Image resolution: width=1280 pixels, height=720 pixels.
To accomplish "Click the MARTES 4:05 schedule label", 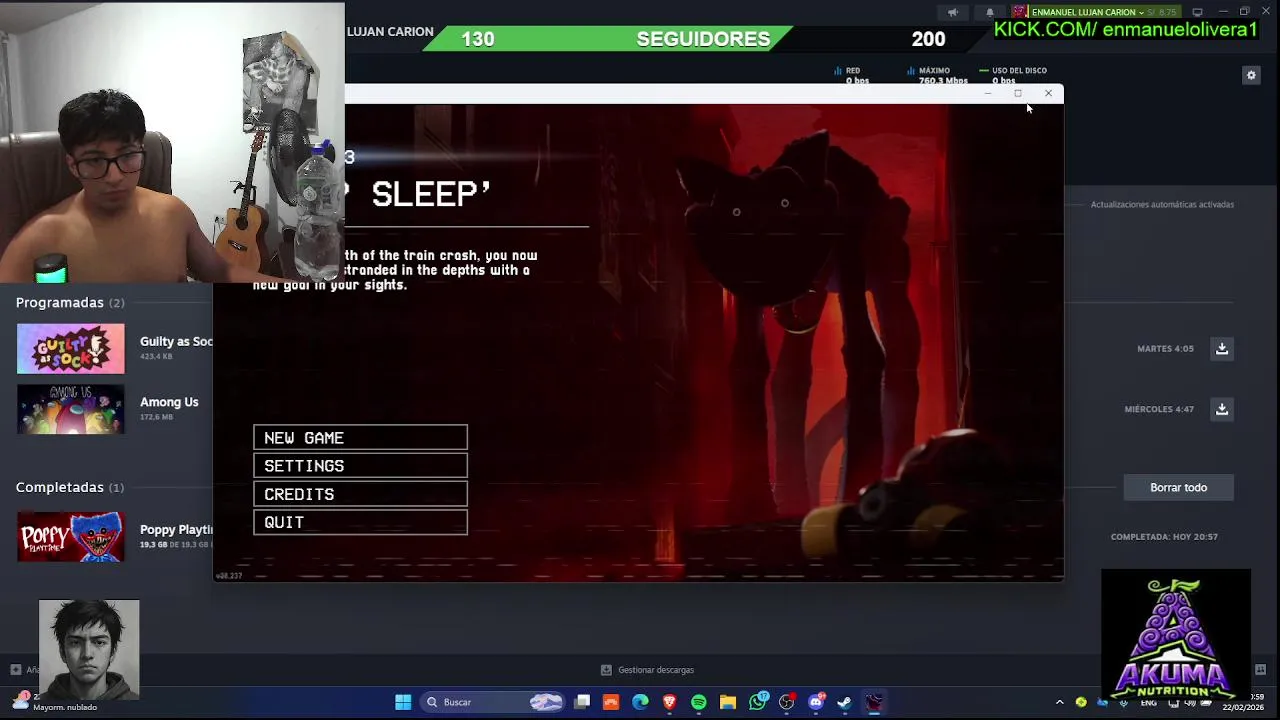I will pyautogui.click(x=1165, y=349).
